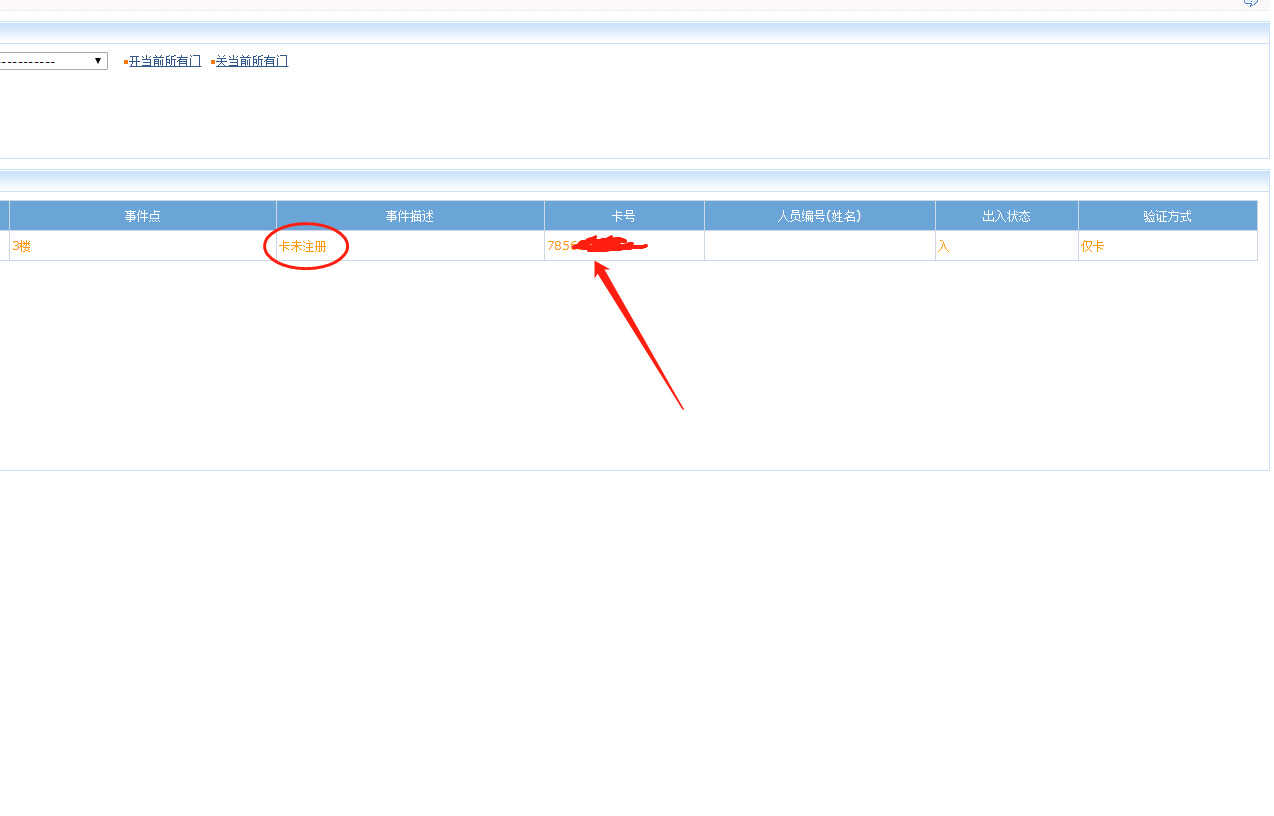Open the door selection dropdown arrow
This screenshot has width=1274, height=816.
click(98, 61)
